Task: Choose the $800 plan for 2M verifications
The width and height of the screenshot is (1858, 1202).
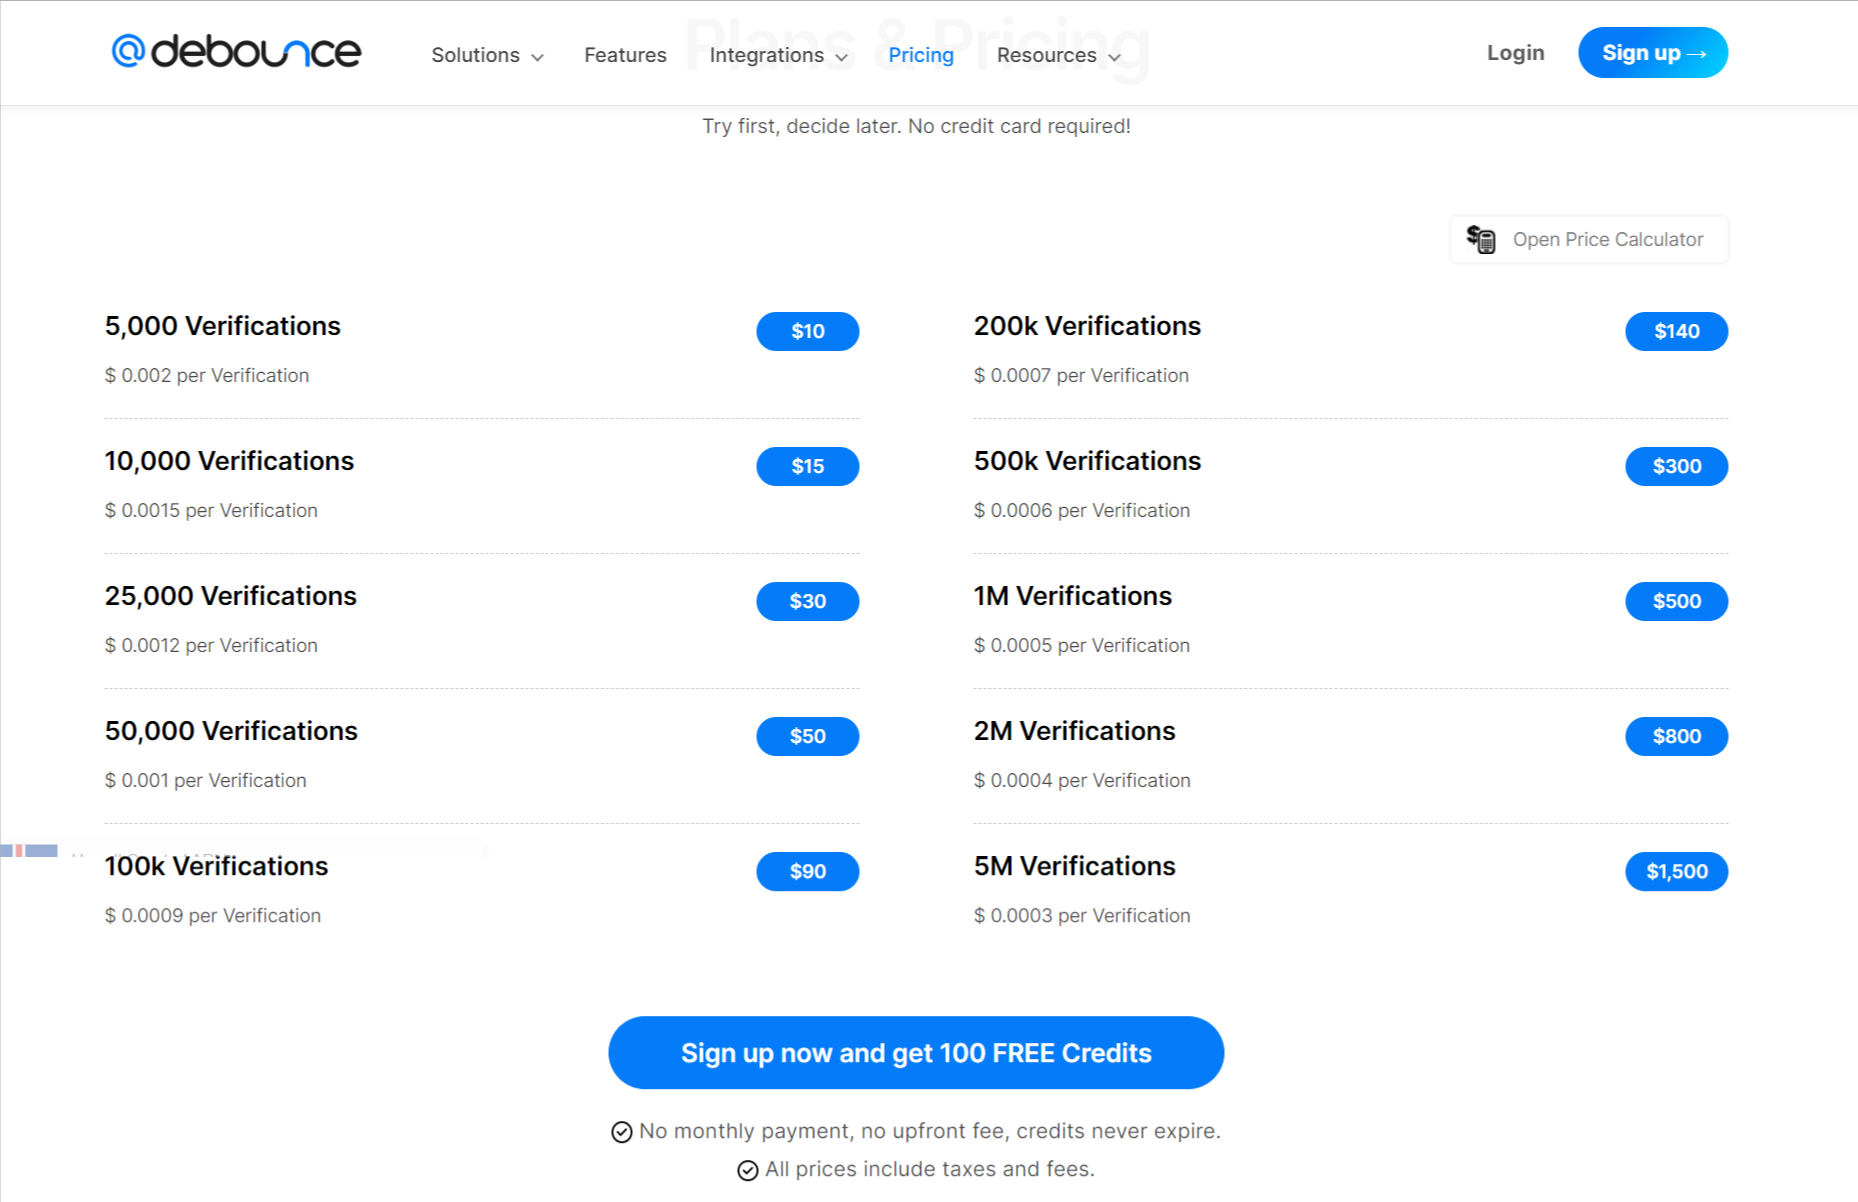Action: point(1676,736)
